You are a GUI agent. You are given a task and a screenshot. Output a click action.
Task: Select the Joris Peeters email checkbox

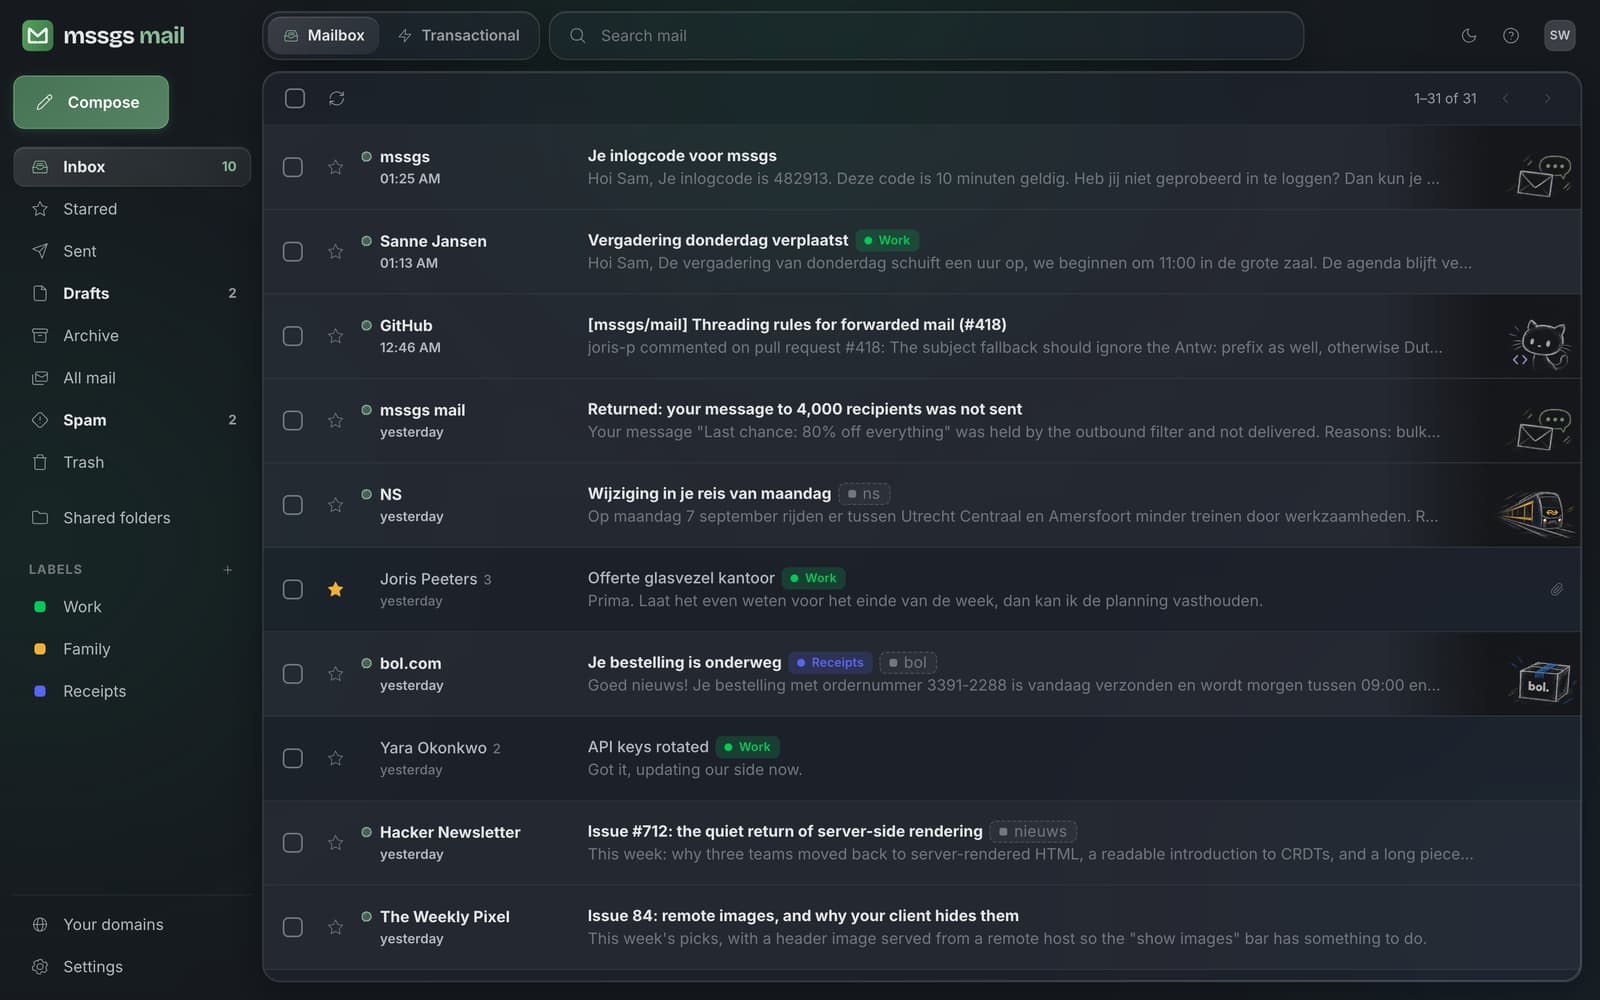point(293,590)
